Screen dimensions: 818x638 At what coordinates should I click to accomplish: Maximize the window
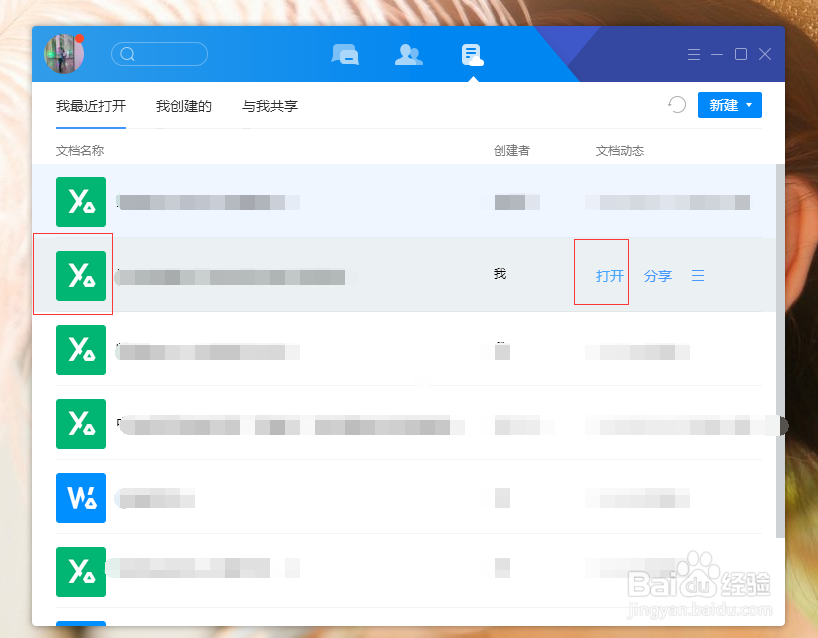click(x=741, y=54)
